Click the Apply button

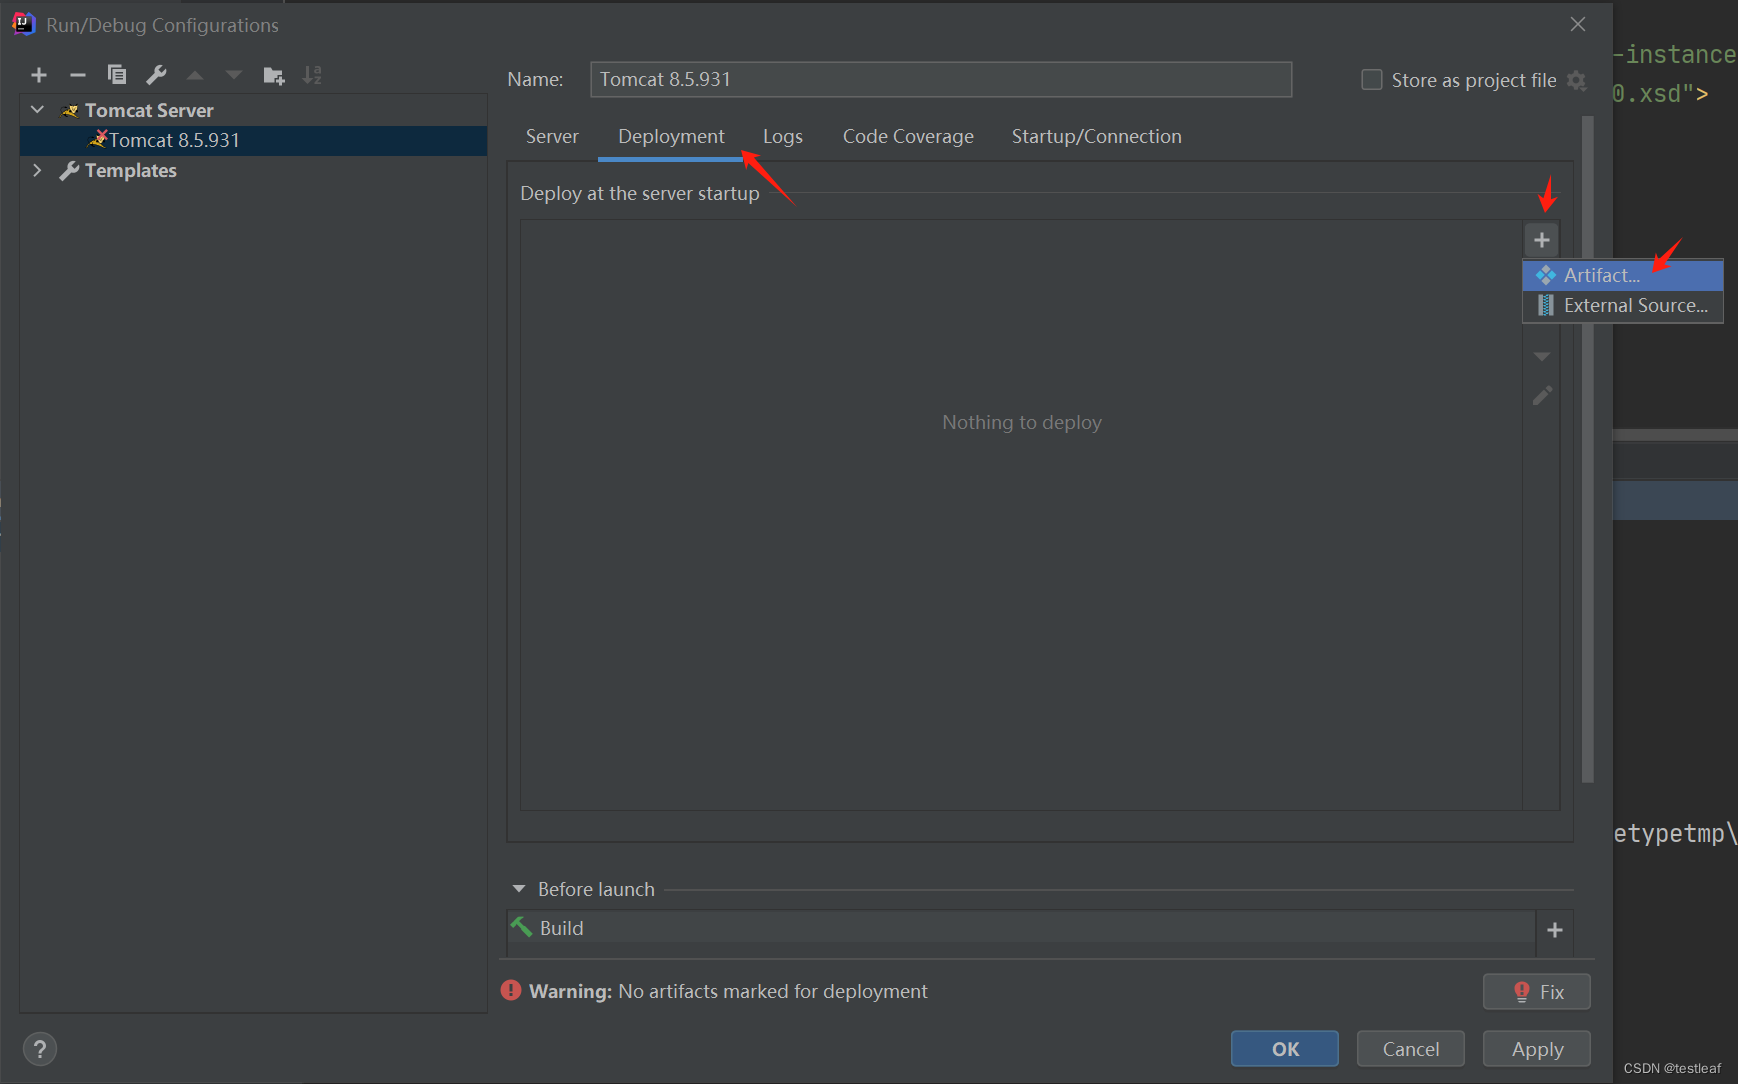[x=1537, y=1049]
